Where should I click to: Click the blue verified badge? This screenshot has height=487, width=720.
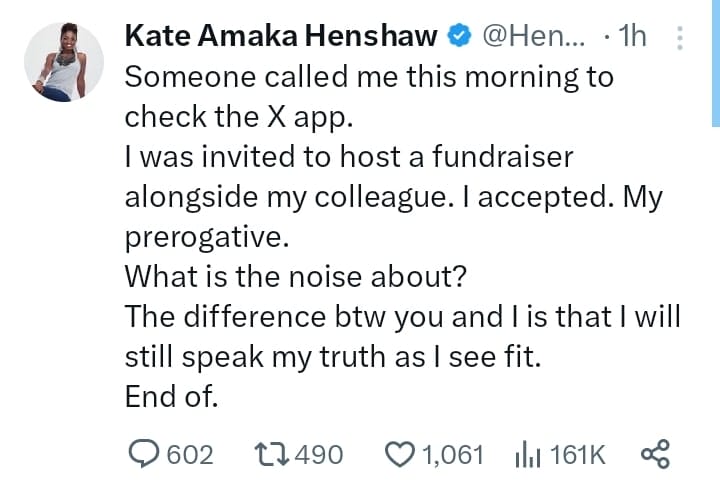pyautogui.click(x=459, y=37)
